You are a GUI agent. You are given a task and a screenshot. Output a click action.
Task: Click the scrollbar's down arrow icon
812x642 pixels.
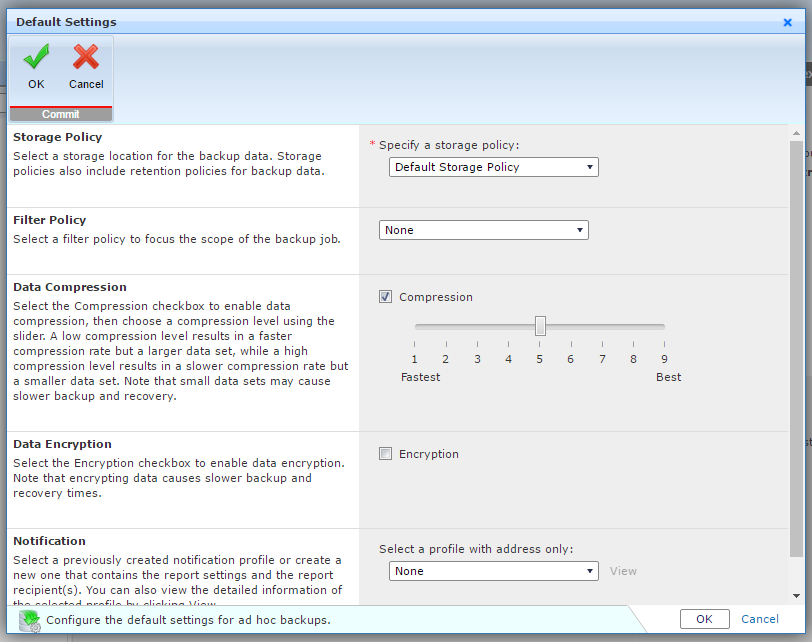pos(799,596)
